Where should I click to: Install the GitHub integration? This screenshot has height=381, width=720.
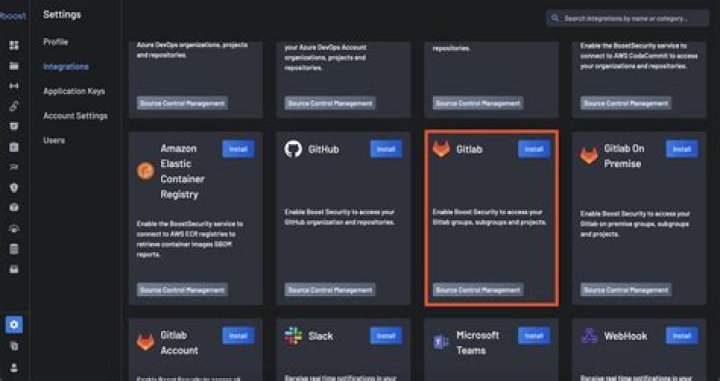coord(386,149)
